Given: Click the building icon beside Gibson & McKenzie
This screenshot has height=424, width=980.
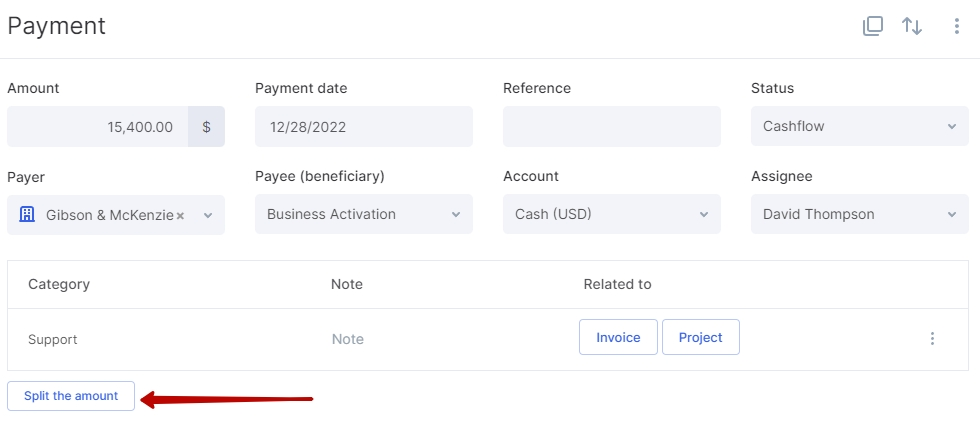Looking at the screenshot, I should (27, 215).
